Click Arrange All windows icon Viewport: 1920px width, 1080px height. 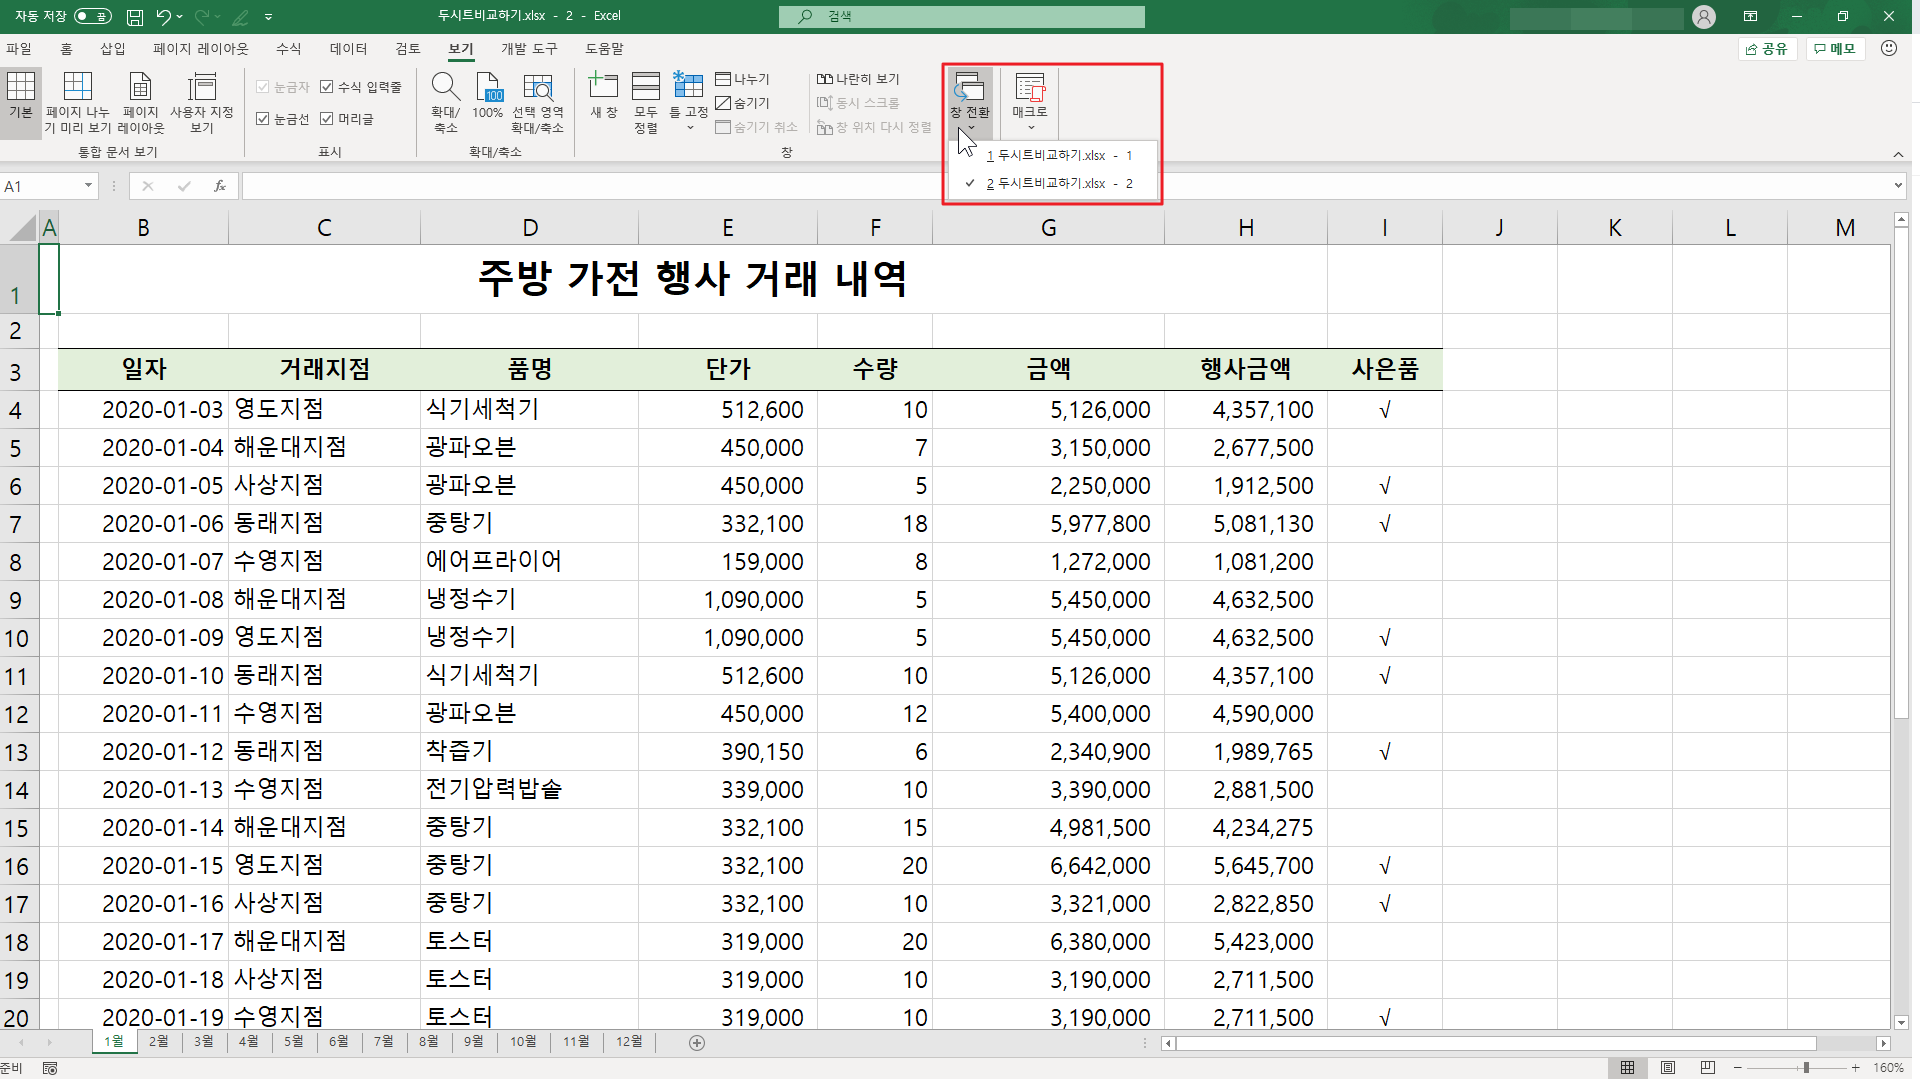646,87
